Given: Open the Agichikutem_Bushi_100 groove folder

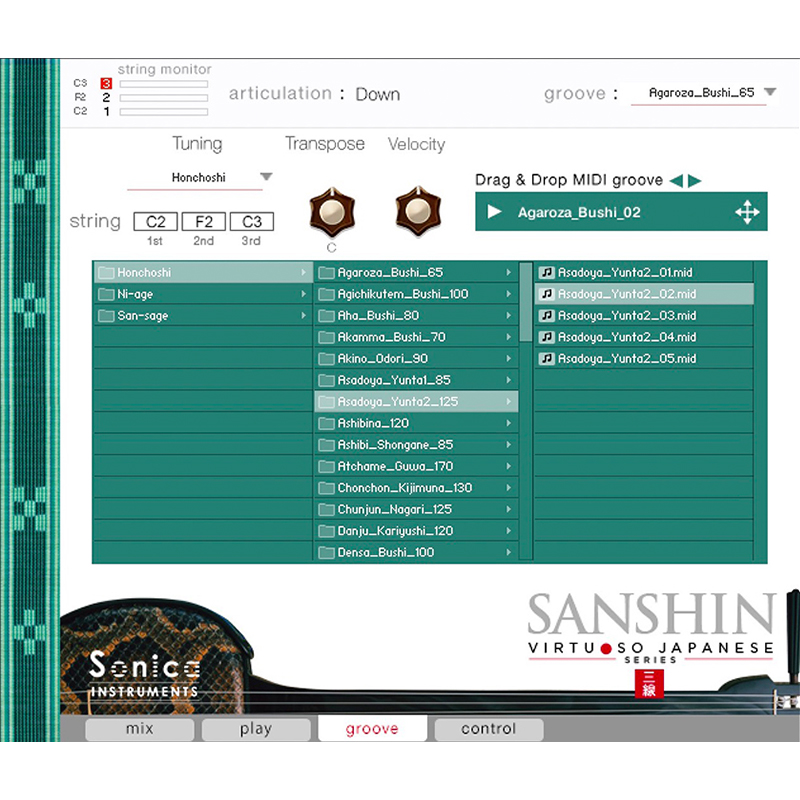Looking at the screenshot, I should point(416,294).
